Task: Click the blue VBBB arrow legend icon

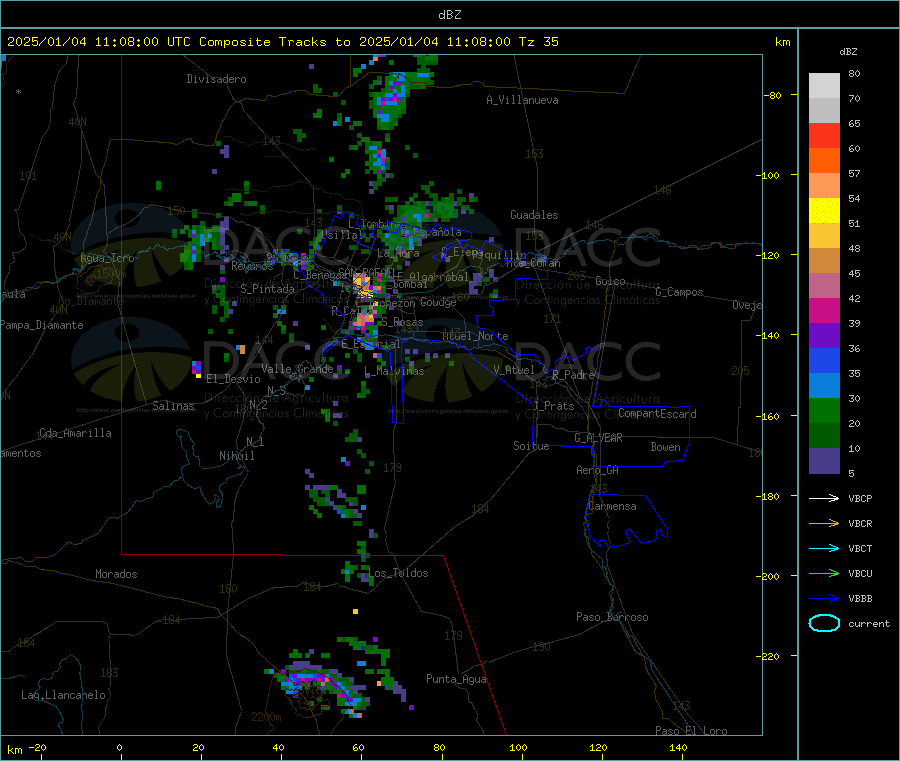Action: (x=824, y=598)
